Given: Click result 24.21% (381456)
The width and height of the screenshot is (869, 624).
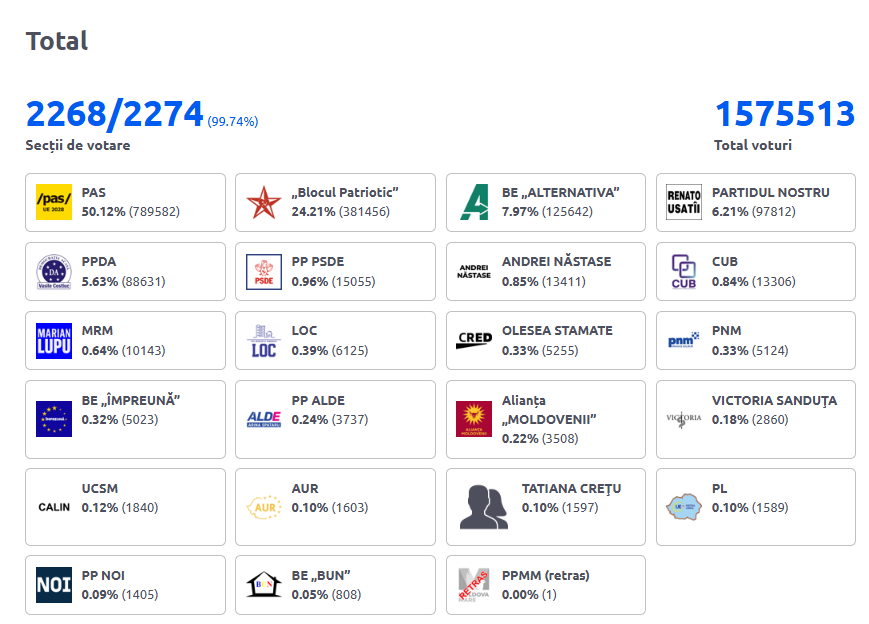Looking at the screenshot, I should click(341, 212).
